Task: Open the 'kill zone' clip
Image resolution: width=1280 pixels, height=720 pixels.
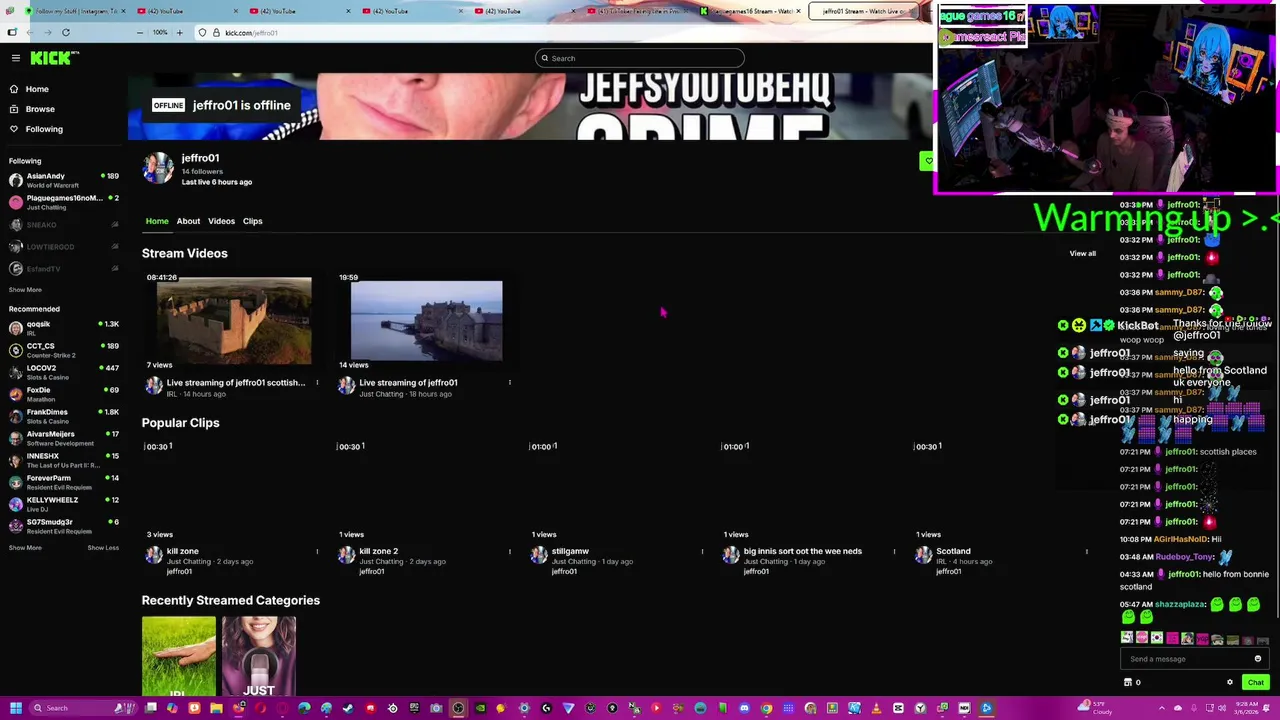Action: tap(229, 490)
